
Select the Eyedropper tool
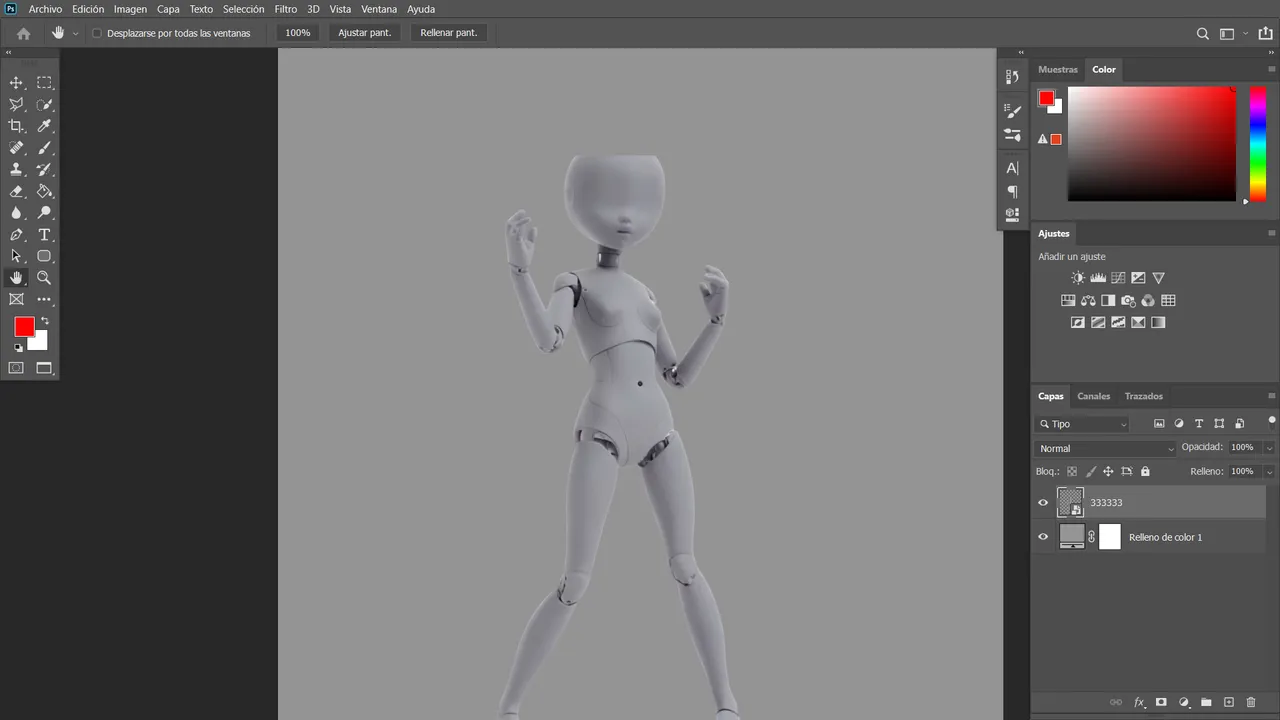[44, 126]
